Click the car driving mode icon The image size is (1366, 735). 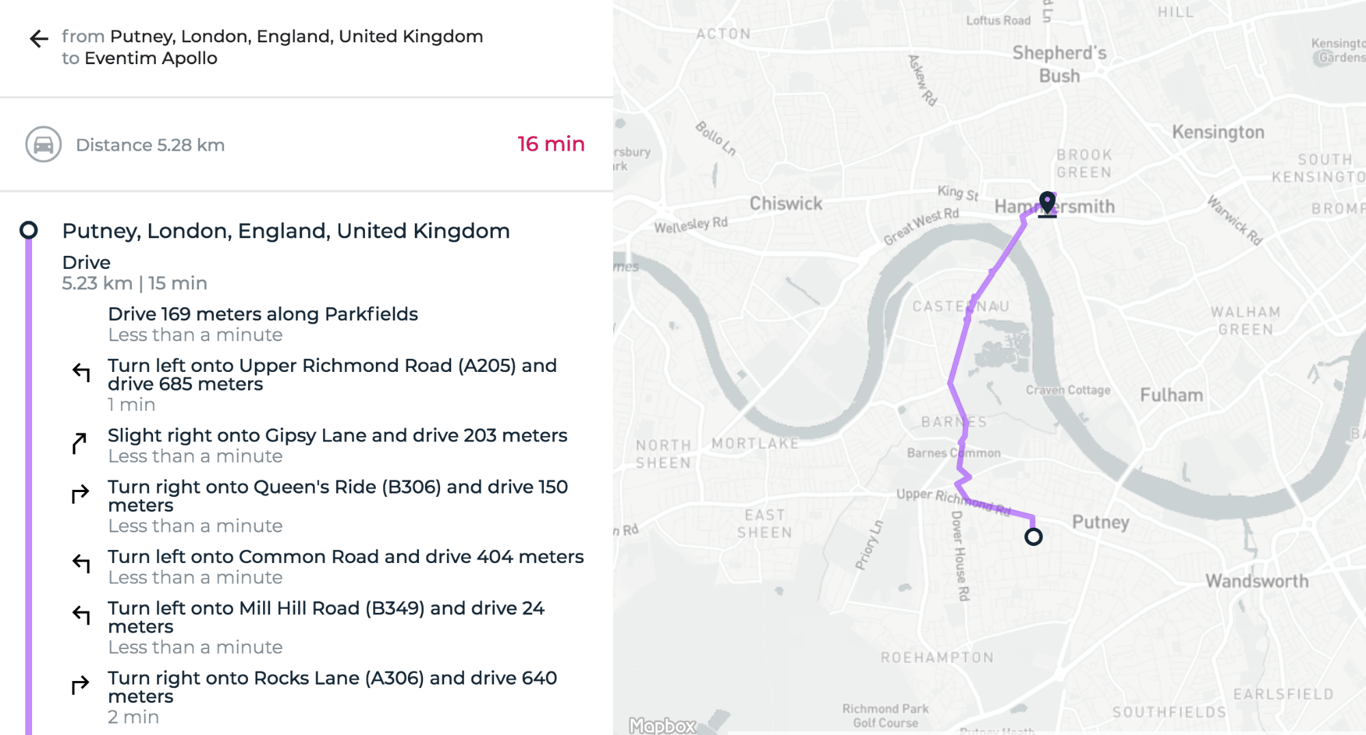44,145
